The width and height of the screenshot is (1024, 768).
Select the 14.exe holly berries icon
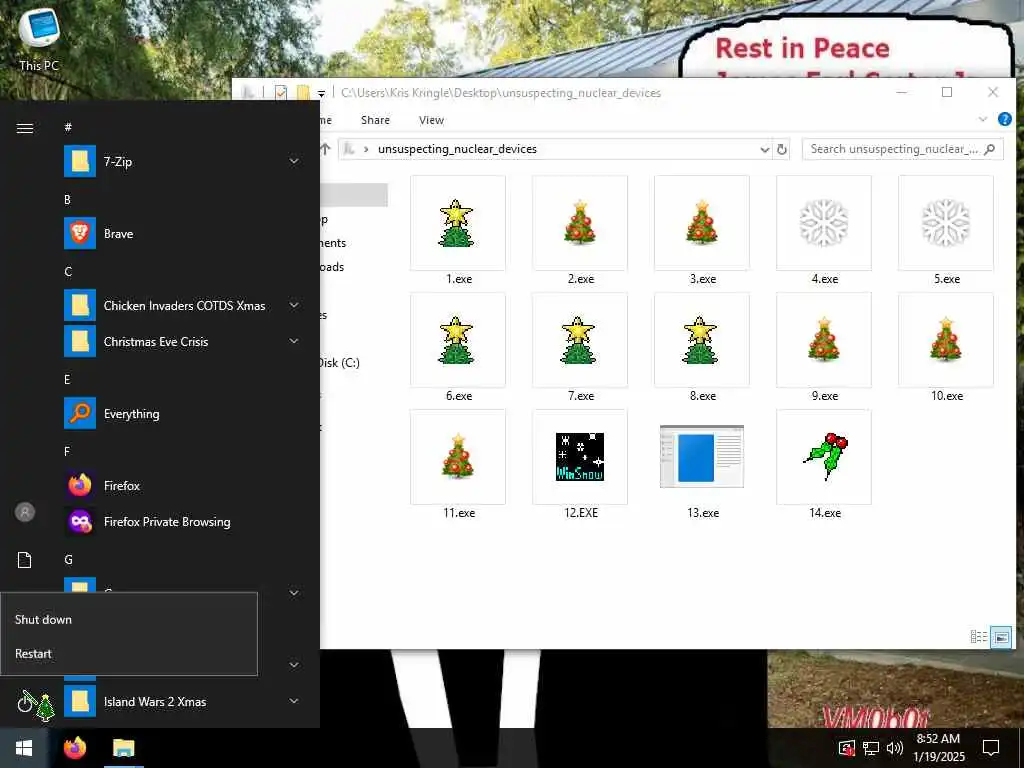point(825,456)
